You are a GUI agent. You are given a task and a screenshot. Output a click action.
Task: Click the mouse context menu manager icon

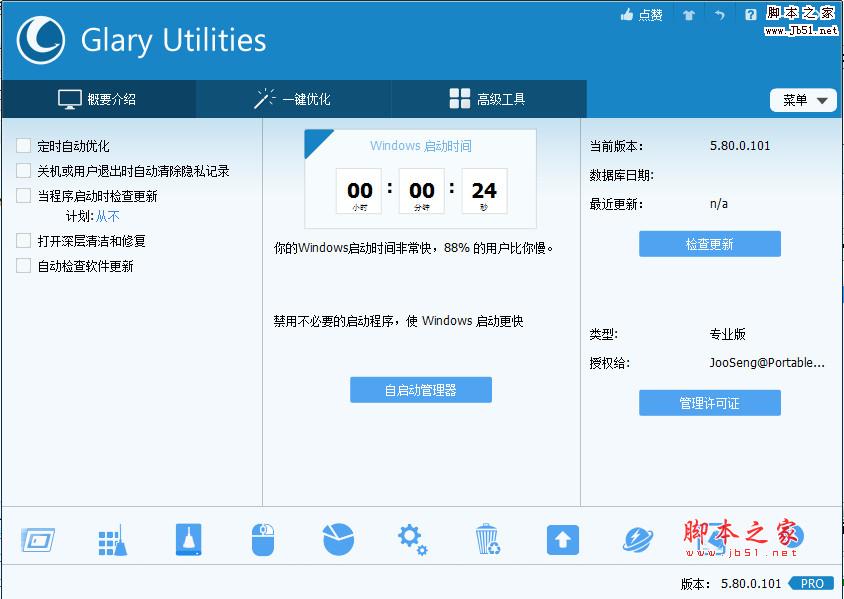pyautogui.click(x=263, y=539)
